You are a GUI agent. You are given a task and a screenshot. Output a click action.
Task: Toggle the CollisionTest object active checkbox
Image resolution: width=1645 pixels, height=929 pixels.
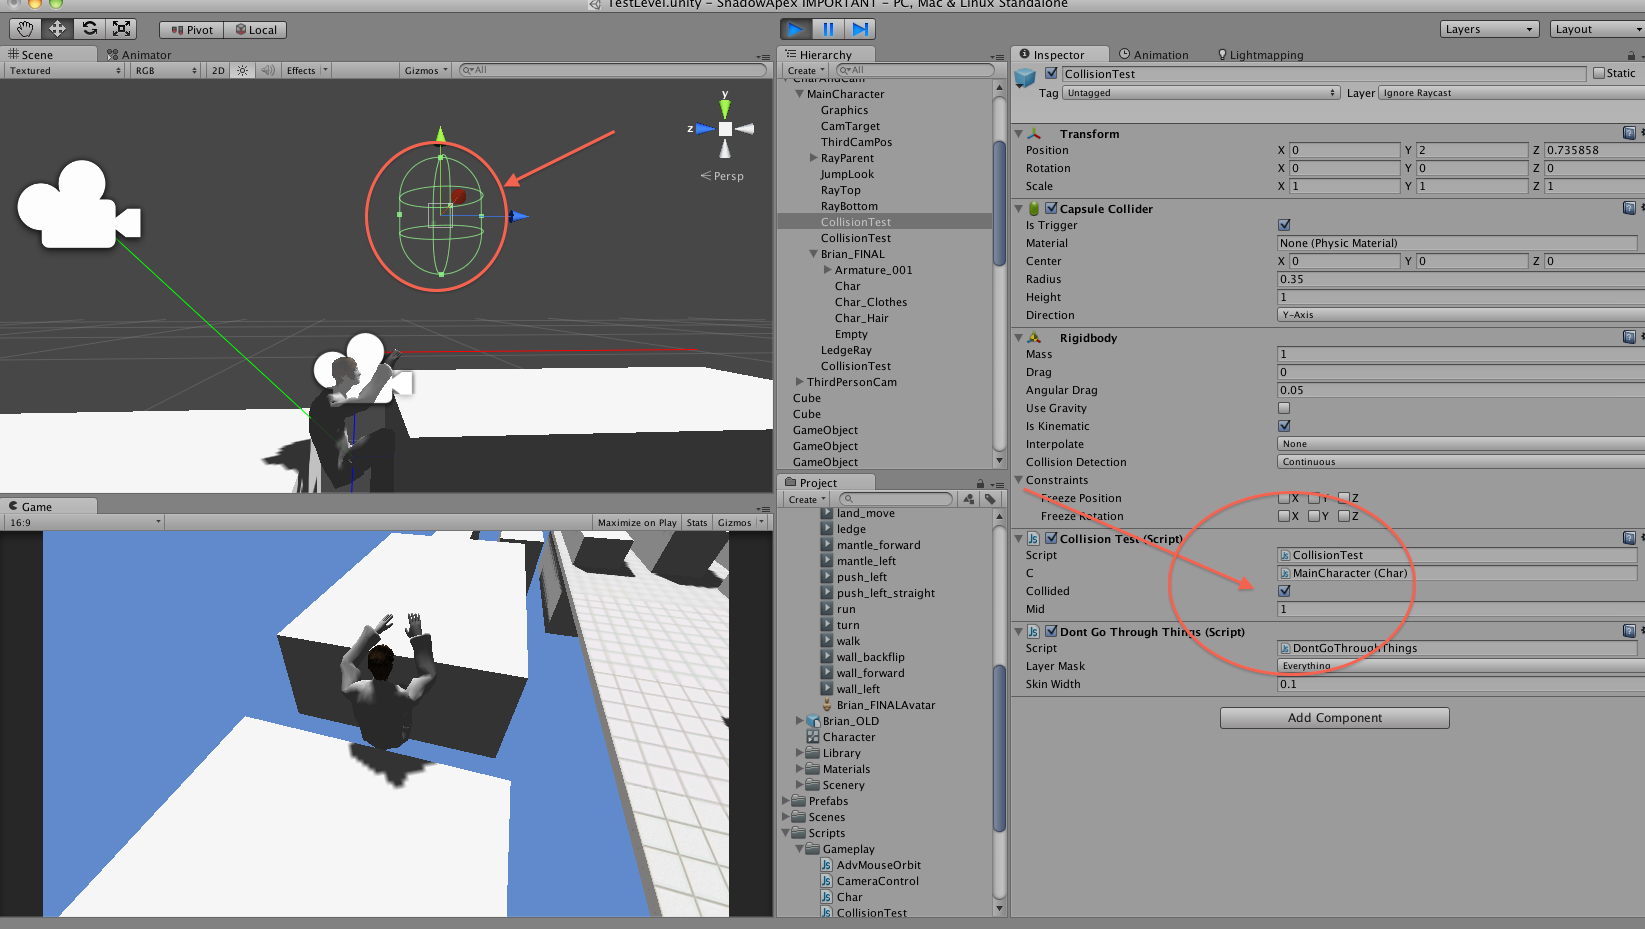click(1051, 73)
